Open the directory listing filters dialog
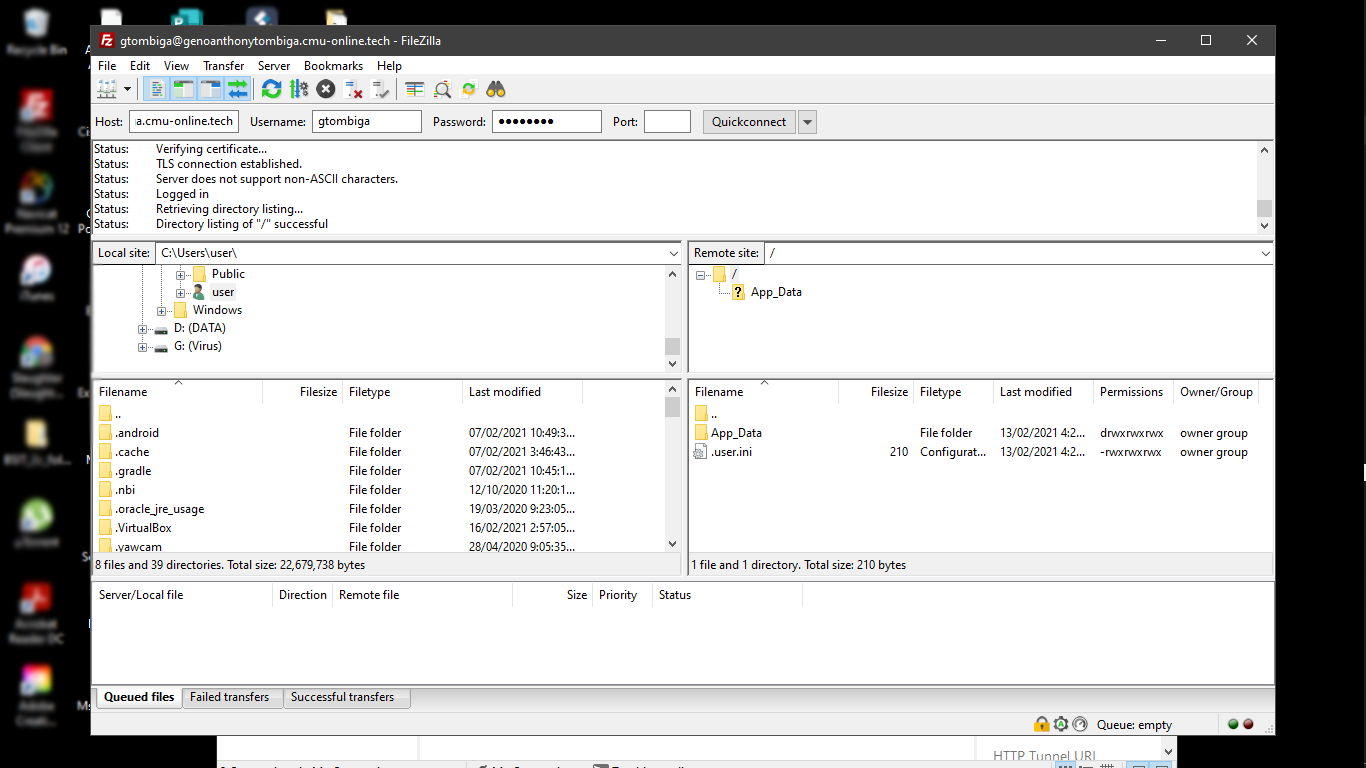This screenshot has width=1366, height=768. click(414, 89)
